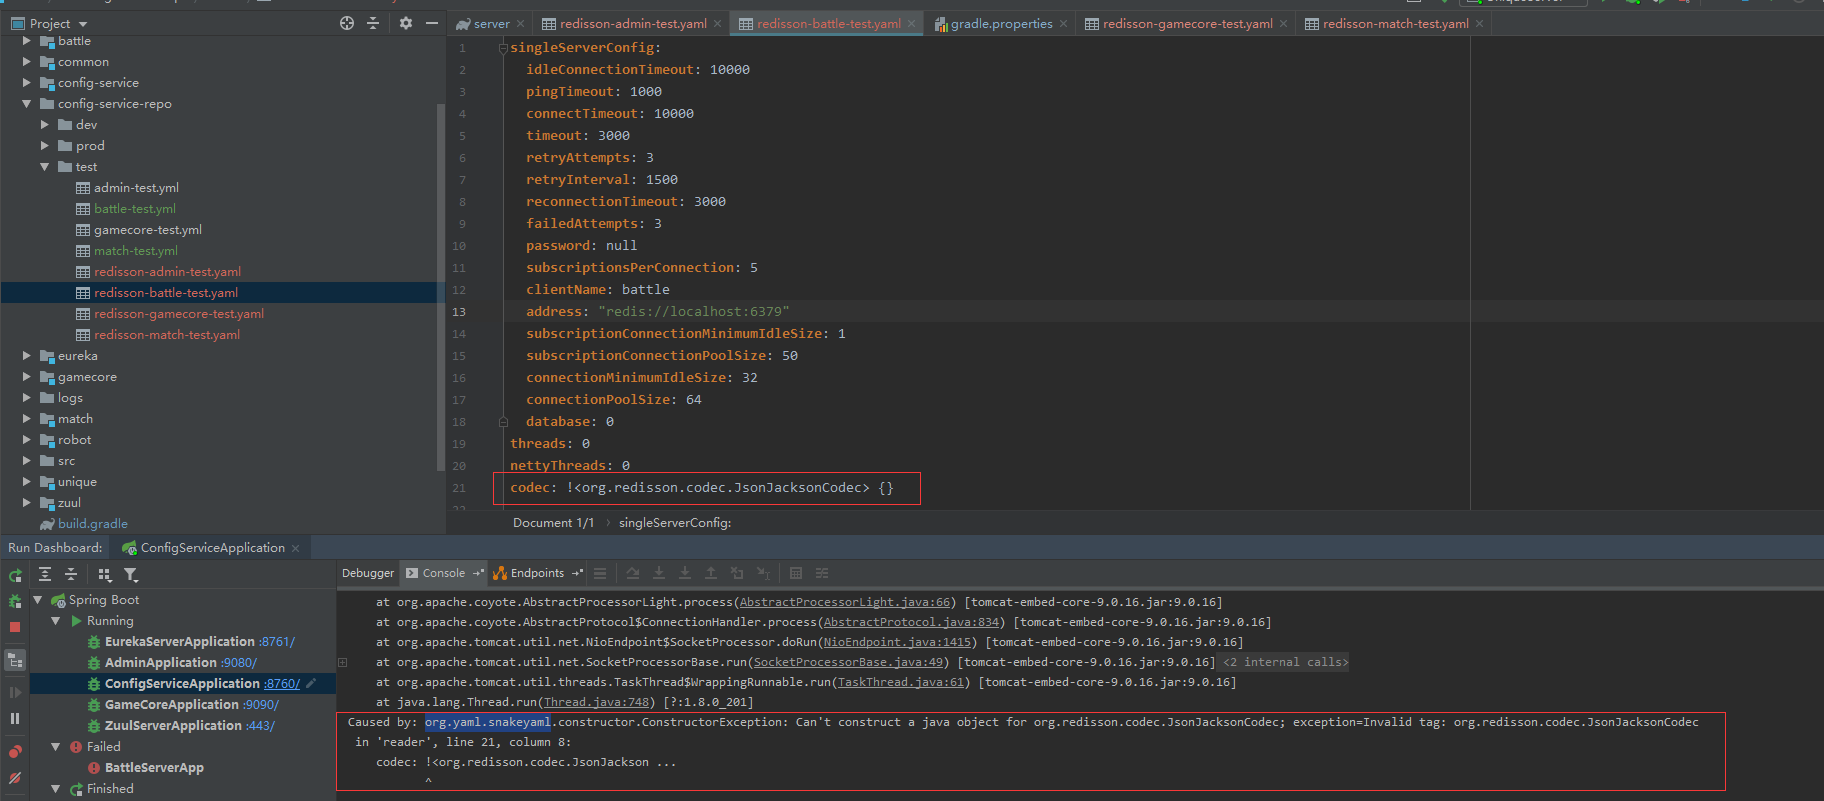This screenshot has width=1824, height=801.
Task: Switch to gradle.properties tab
Action: [1001, 24]
